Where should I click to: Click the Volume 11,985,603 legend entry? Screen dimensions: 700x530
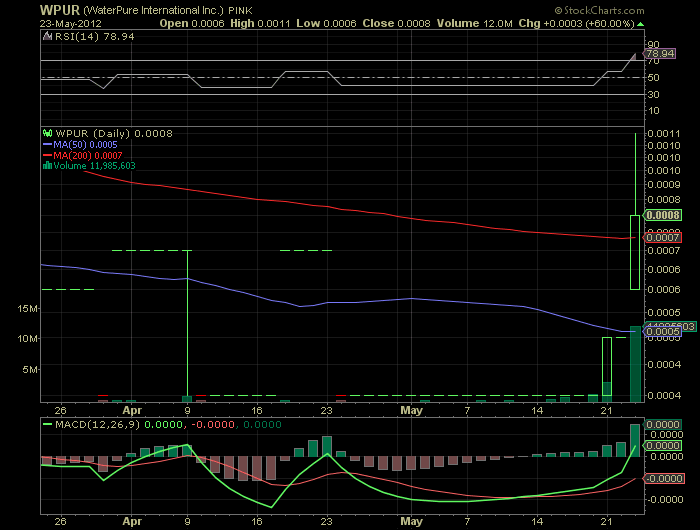94,166
